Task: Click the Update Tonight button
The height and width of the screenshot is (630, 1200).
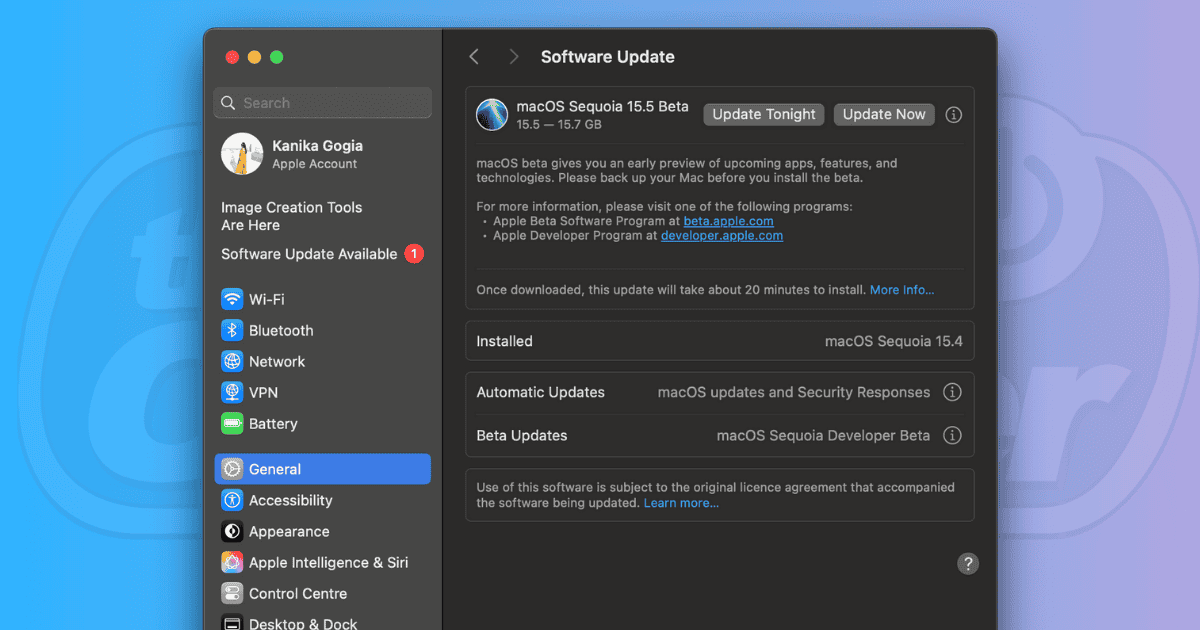Action: click(764, 114)
